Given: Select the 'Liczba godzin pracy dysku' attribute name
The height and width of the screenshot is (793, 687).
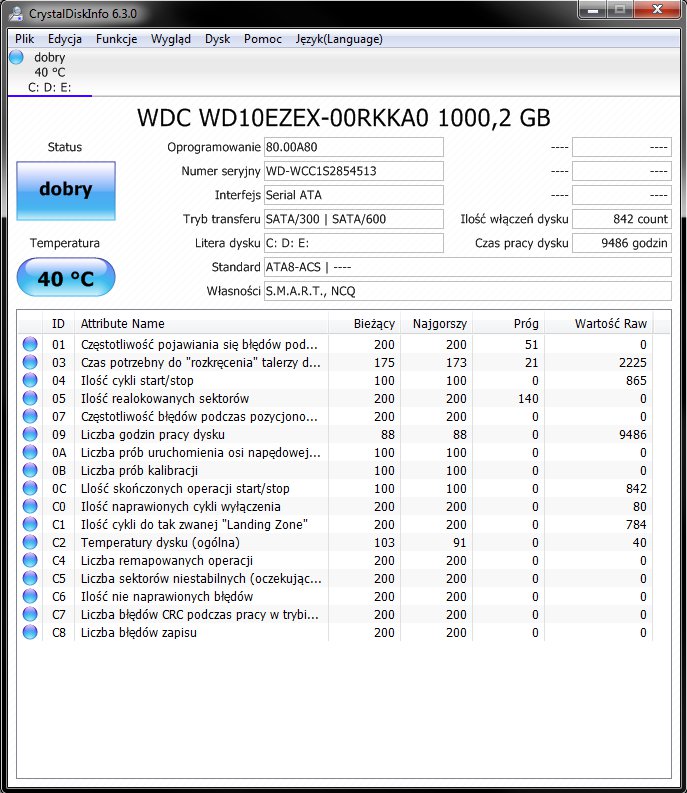Looking at the screenshot, I should pyautogui.click(x=153, y=434).
